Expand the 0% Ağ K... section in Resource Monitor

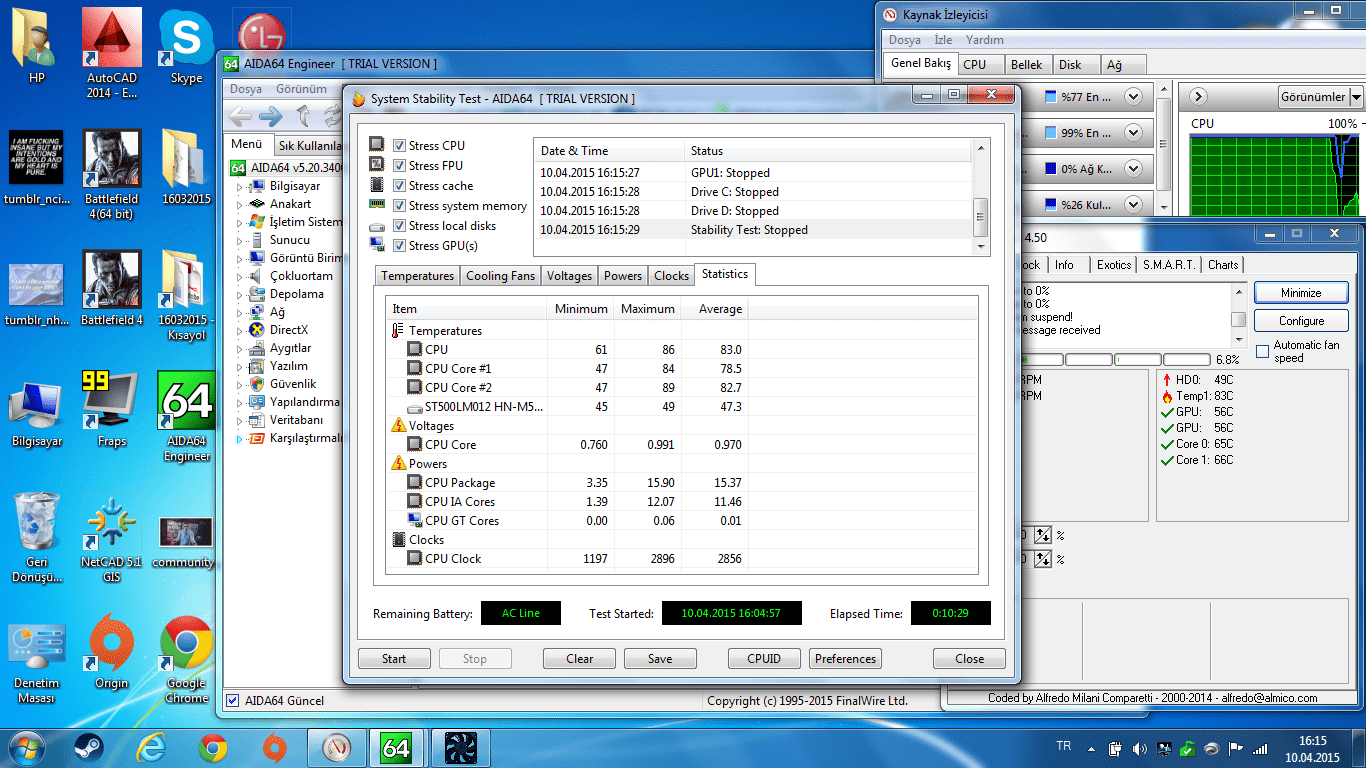pyautogui.click(x=1133, y=169)
